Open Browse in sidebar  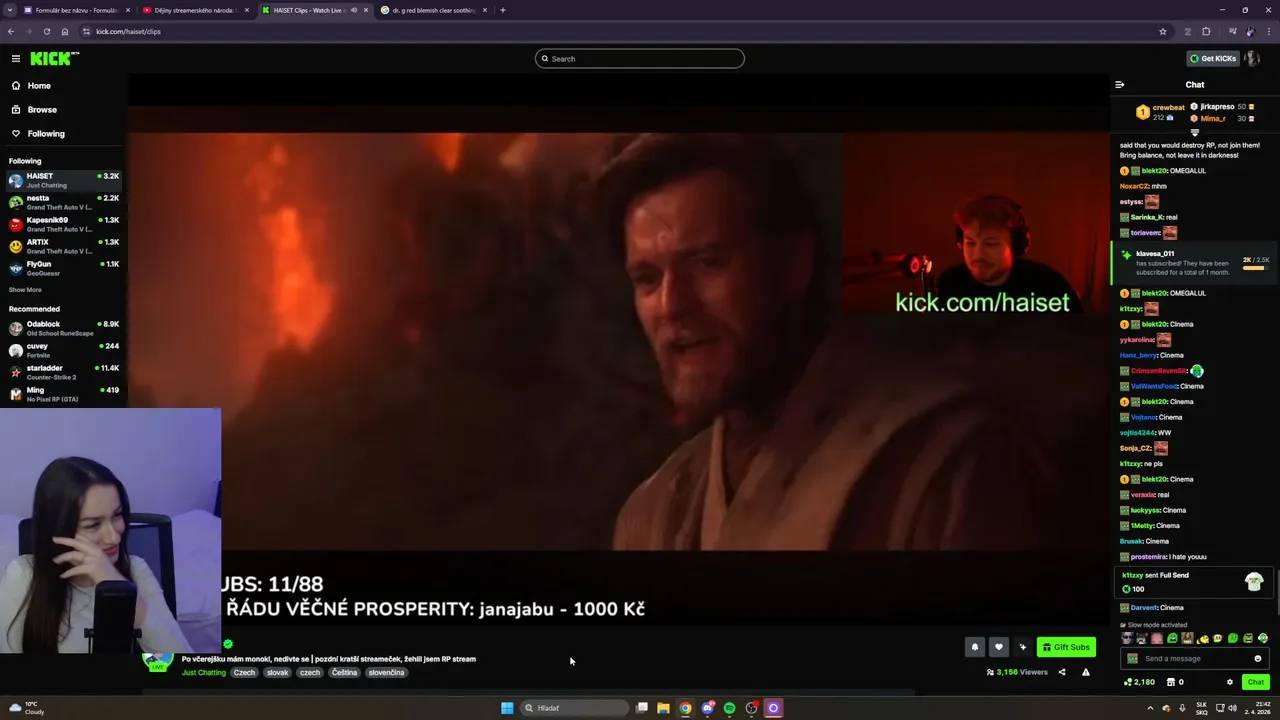point(42,110)
